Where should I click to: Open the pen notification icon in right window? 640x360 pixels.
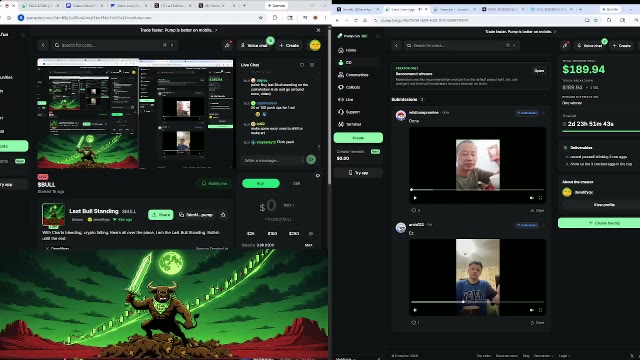(565, 45)
